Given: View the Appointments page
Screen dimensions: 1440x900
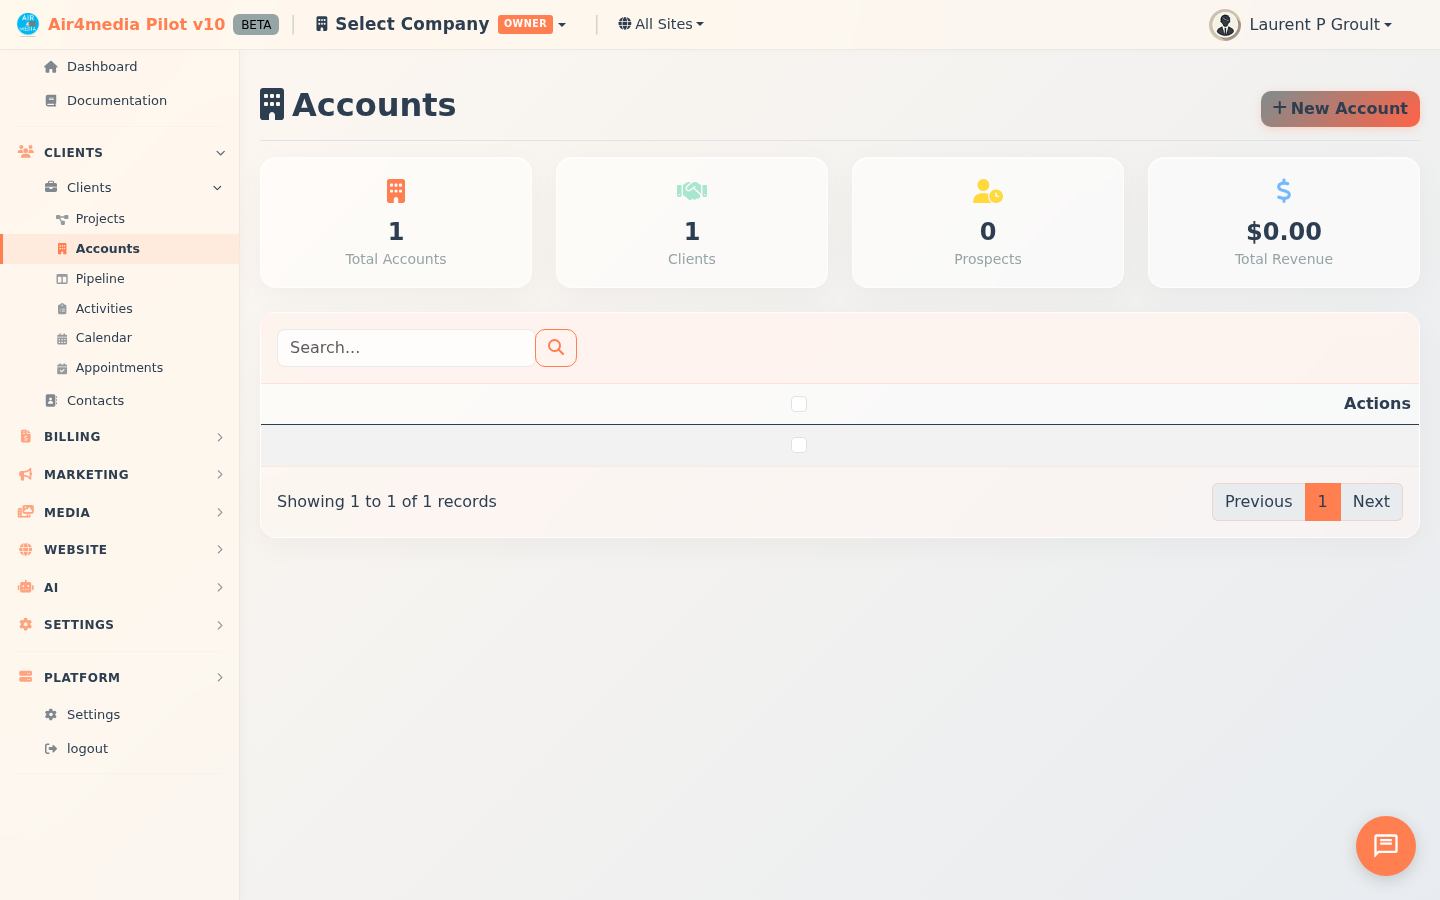Looking at the screenshot, I should pyautogui.click(x=119, y=367).
